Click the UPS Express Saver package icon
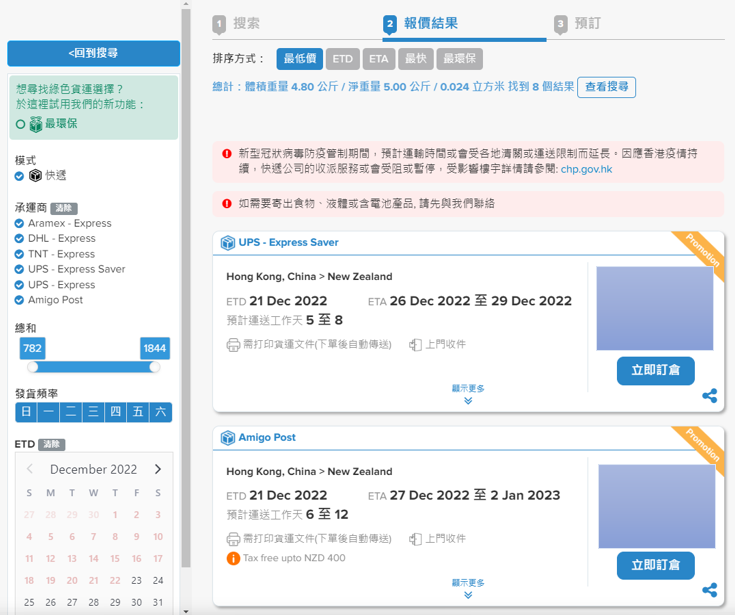Viewport: 735px width, 615px height. pyautogui.click(x=228, y=243)
